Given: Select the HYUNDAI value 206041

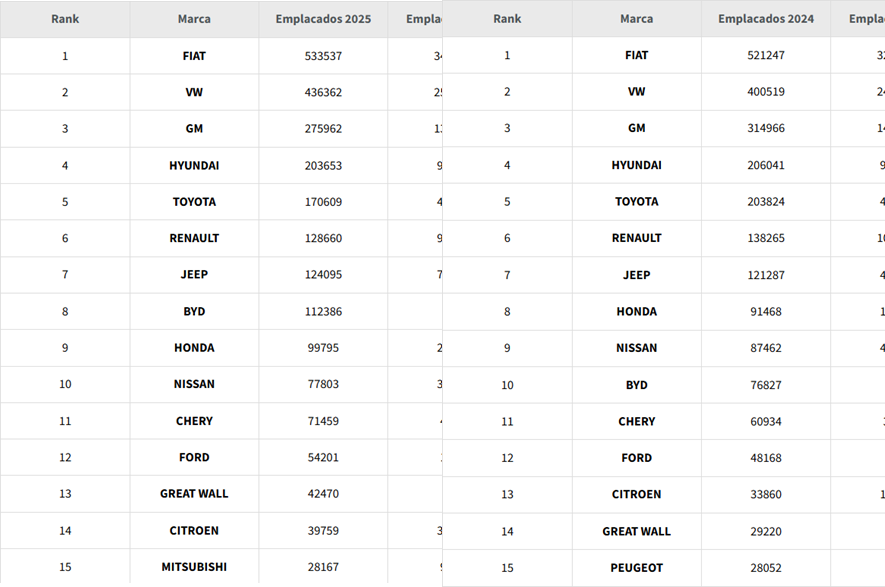Looking at the screenshot, I should coord(765,165).
